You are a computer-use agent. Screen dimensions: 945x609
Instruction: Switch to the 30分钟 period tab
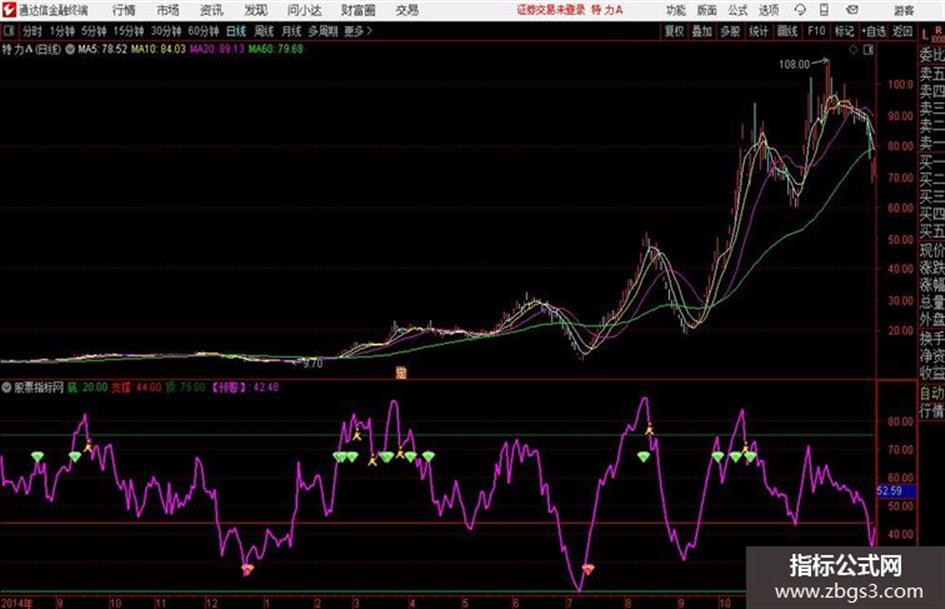166,31
